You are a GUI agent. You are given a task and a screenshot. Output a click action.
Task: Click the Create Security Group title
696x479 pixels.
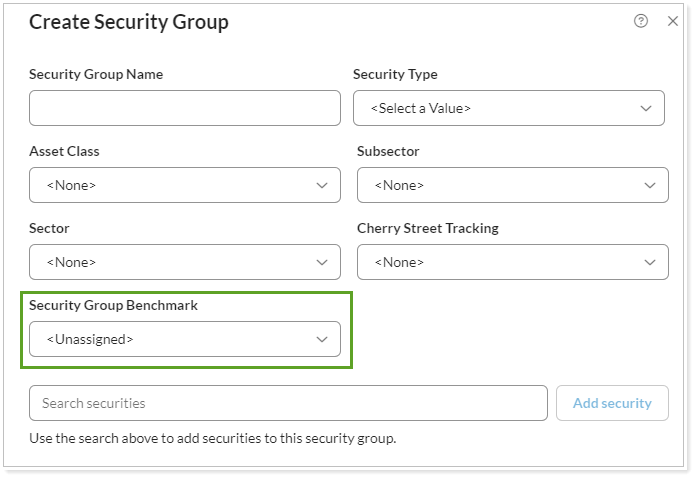[129, 22]
